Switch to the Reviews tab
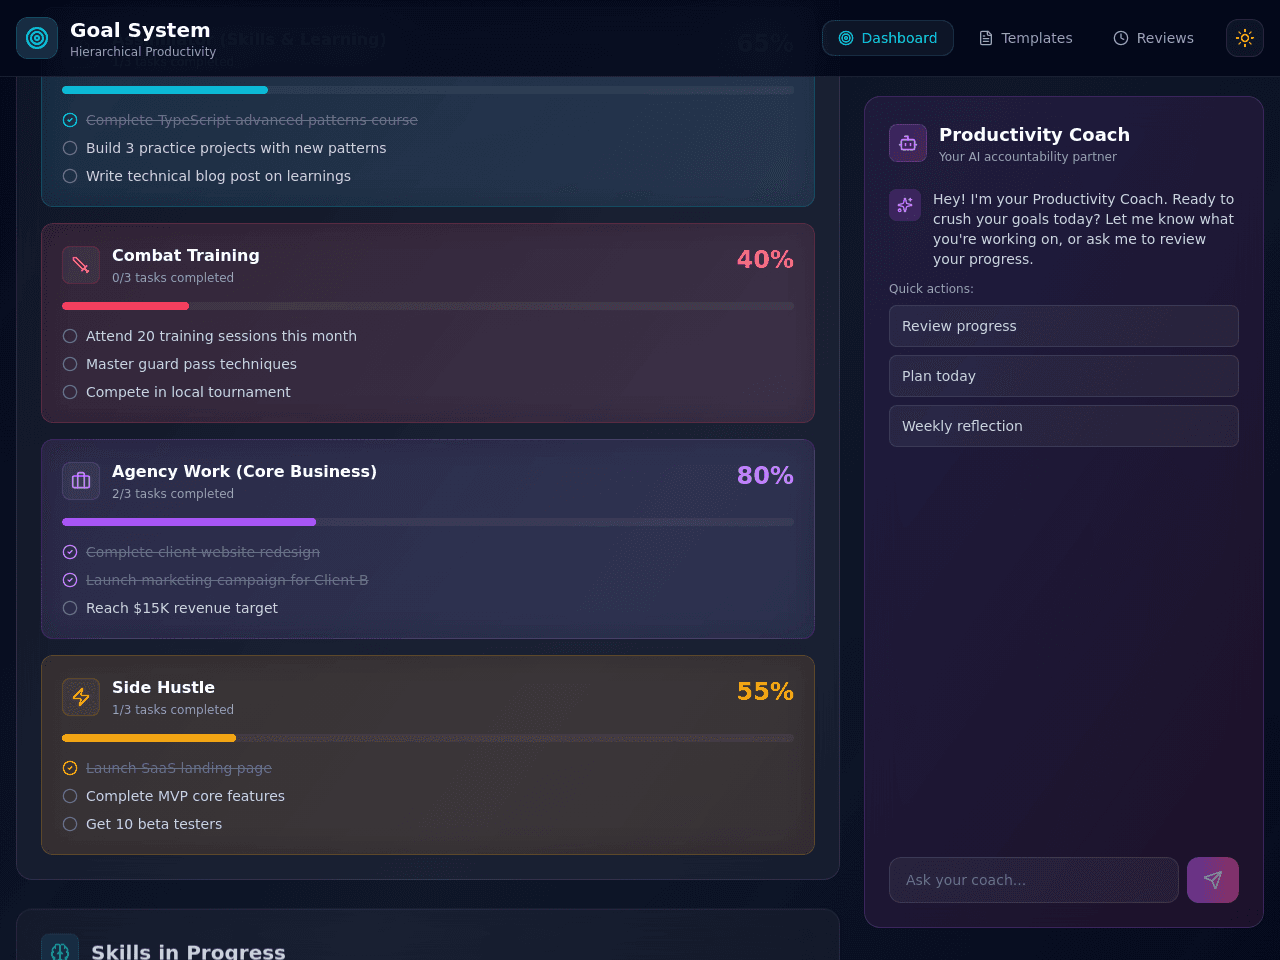 click(x=1153, y=38)
